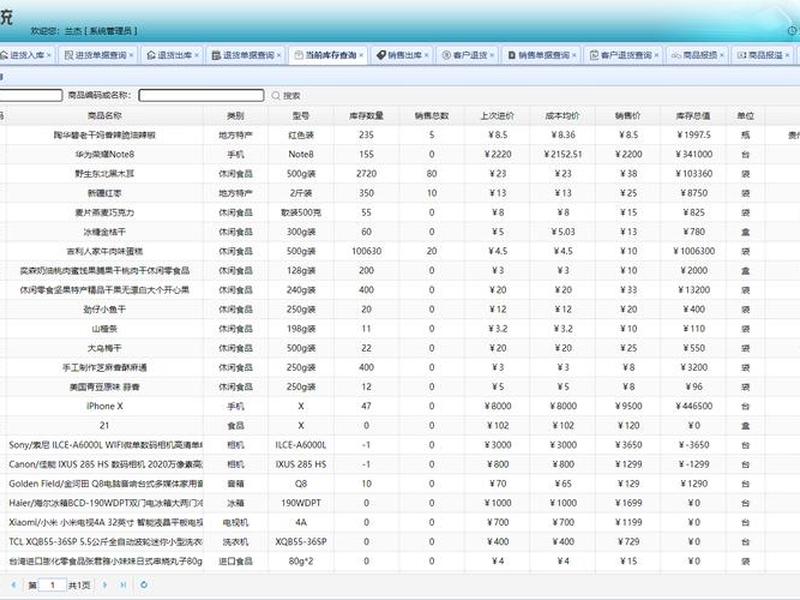Switch to the 进货入库 tab
This screenshot has height=600, width=800.
pyautogui.click(x=27, y=55)
